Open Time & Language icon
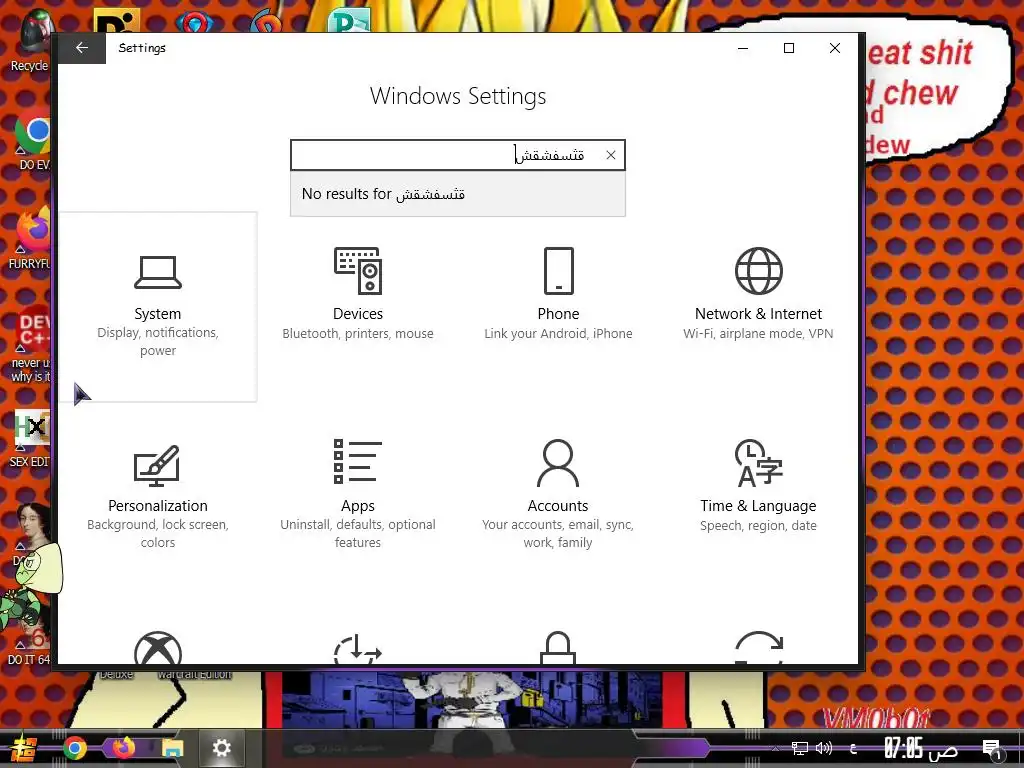 click(x=758, y=463)
